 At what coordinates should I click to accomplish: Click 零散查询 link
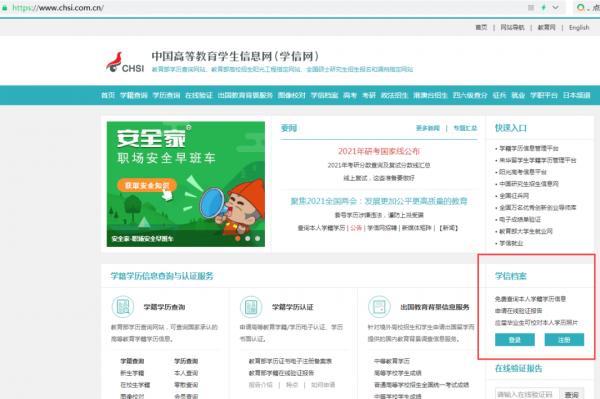tap(186, 385)
